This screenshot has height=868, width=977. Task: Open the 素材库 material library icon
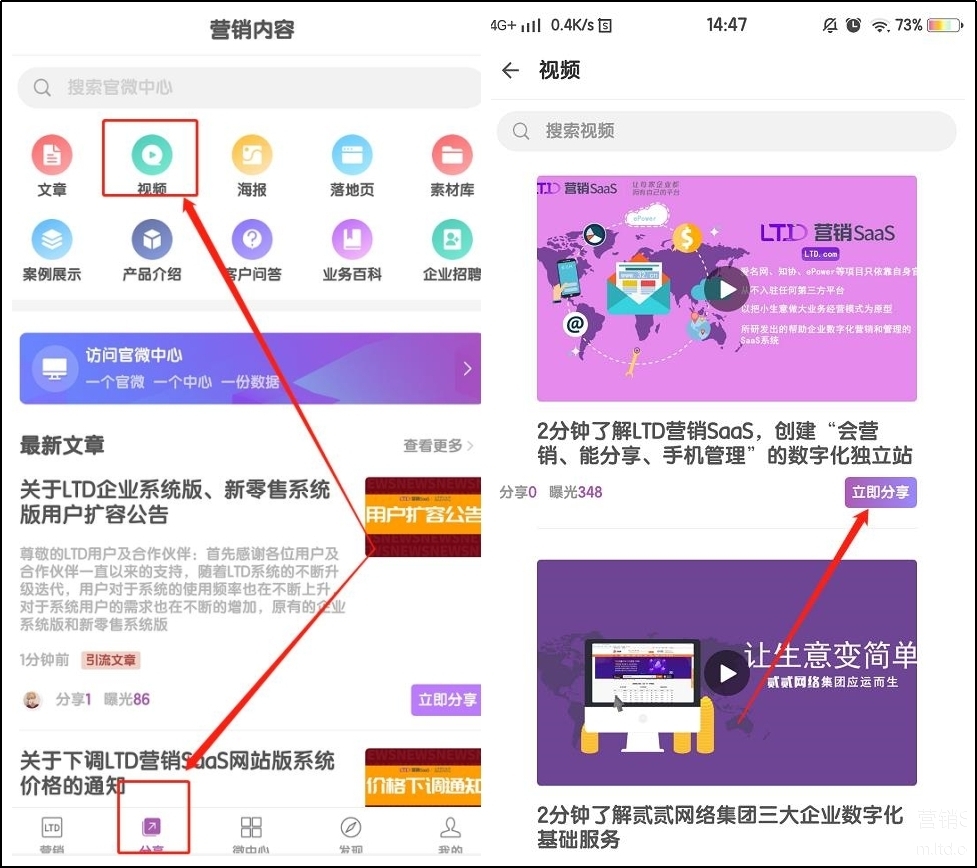(452, 156)
